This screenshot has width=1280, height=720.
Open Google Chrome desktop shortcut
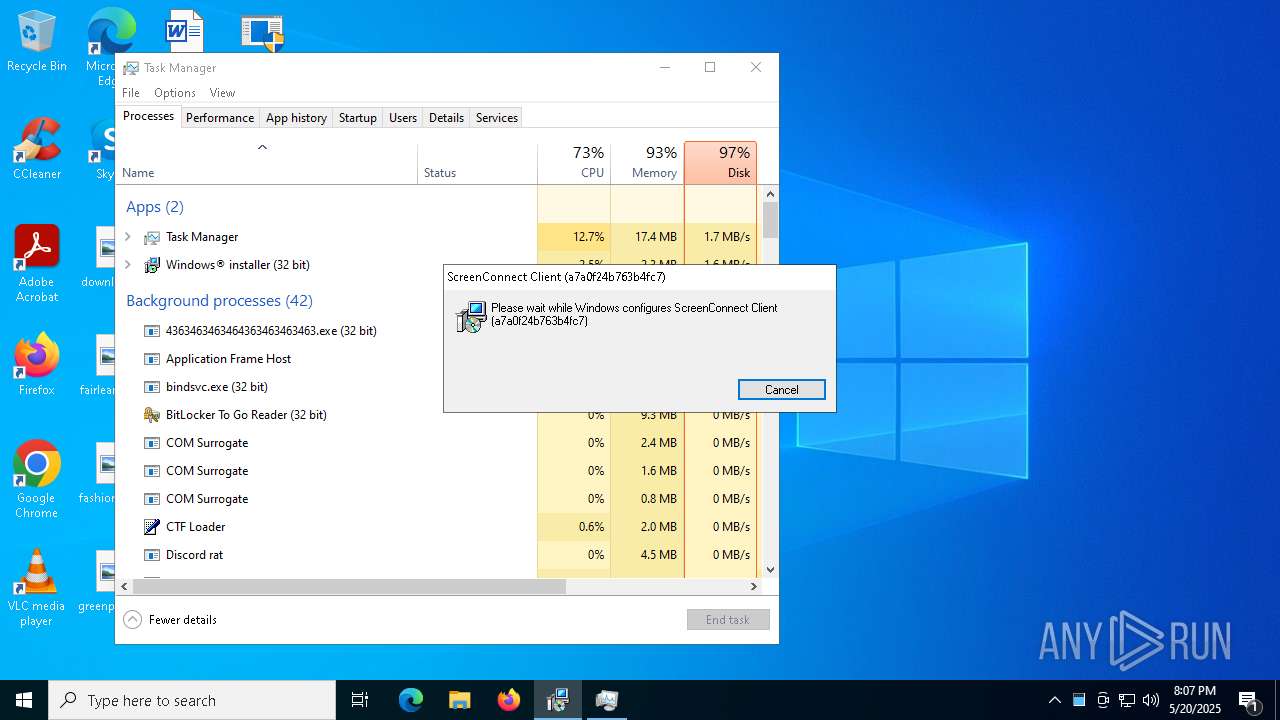click(x=37, y=480)
